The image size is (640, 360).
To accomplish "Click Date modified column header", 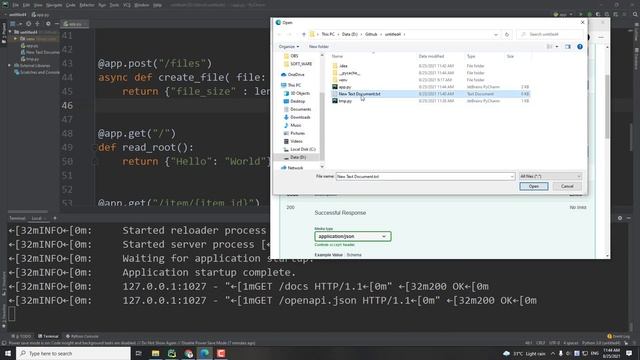I will tap(431, 56).
